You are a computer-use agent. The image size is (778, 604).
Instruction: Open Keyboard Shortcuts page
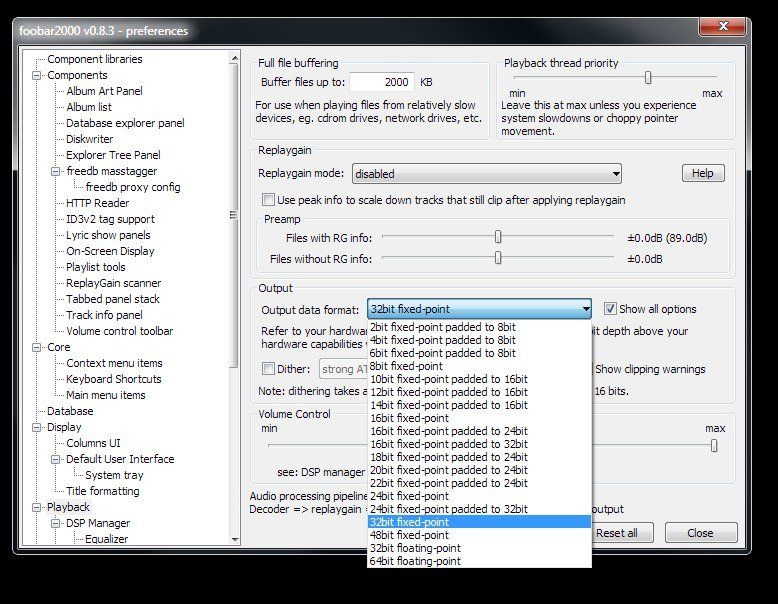tap(114, 379)
